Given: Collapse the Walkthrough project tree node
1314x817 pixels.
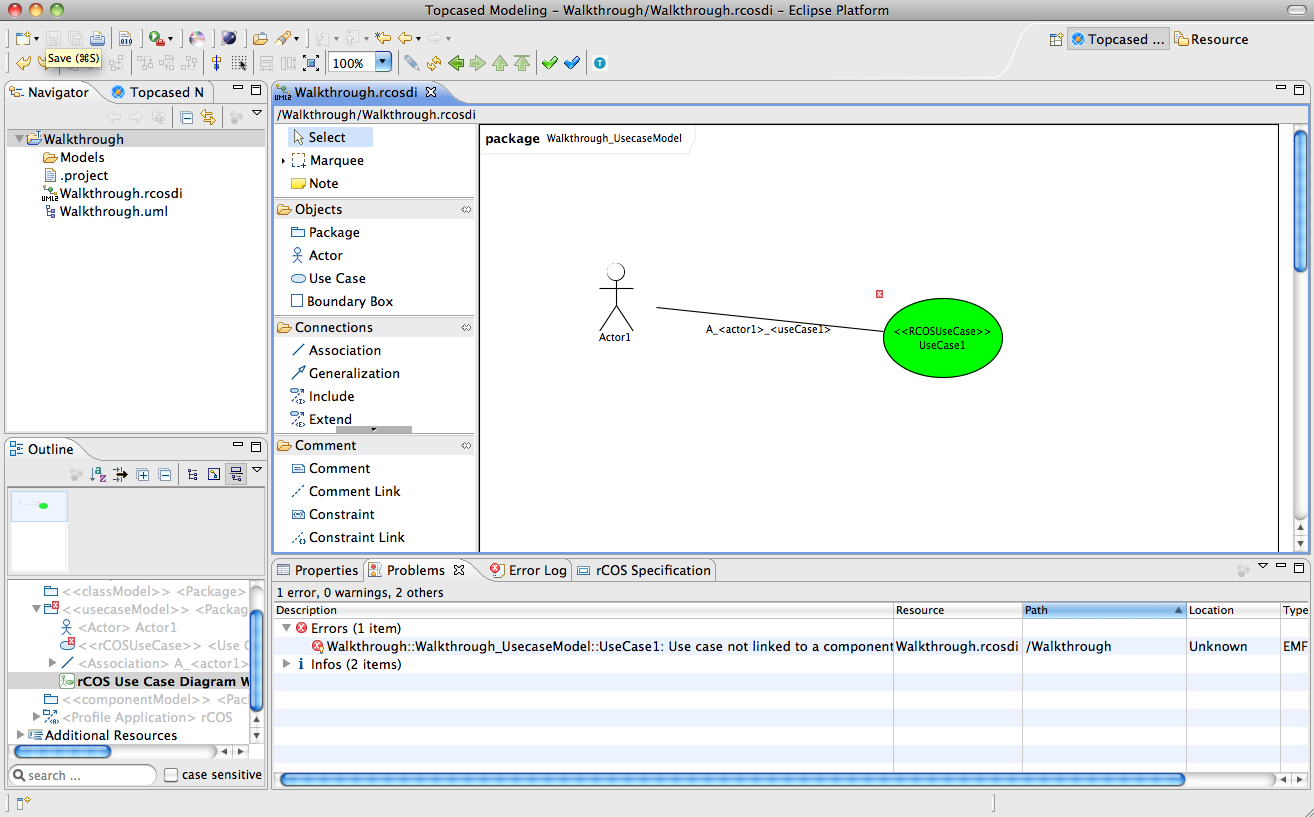Looking at the screenshot, I should click(19, 139).
